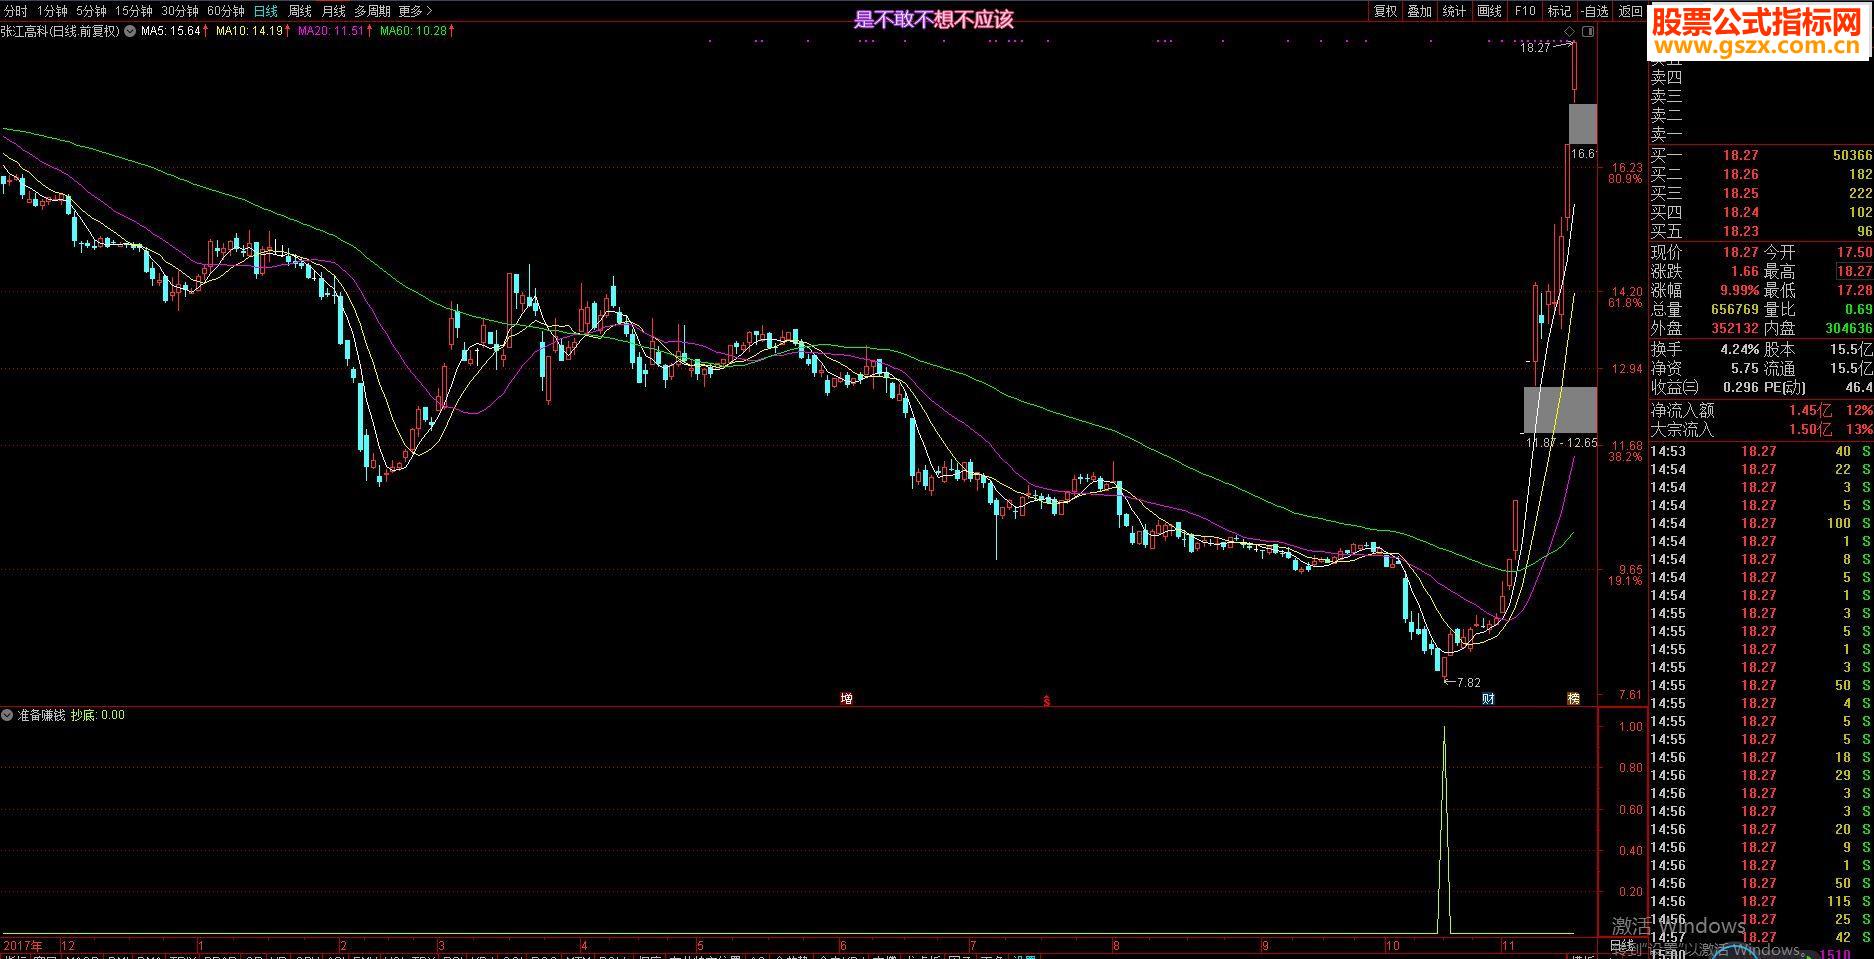
Task: Click the 日线 label at panel bottom
Action: (1622, 946)
